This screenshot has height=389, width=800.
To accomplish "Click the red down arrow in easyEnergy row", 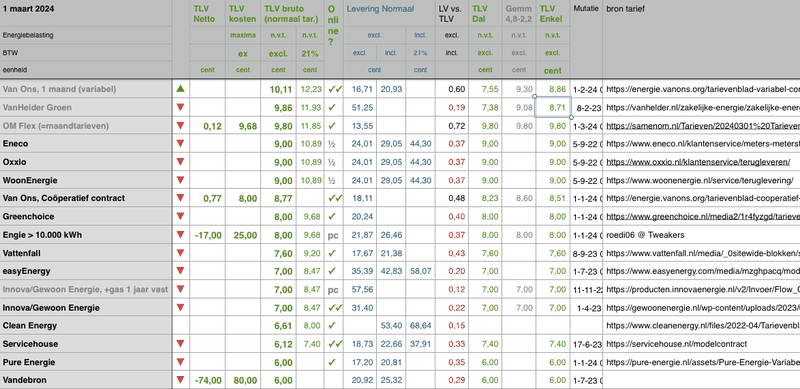I will pyautogui.click(x=180, y=271).
